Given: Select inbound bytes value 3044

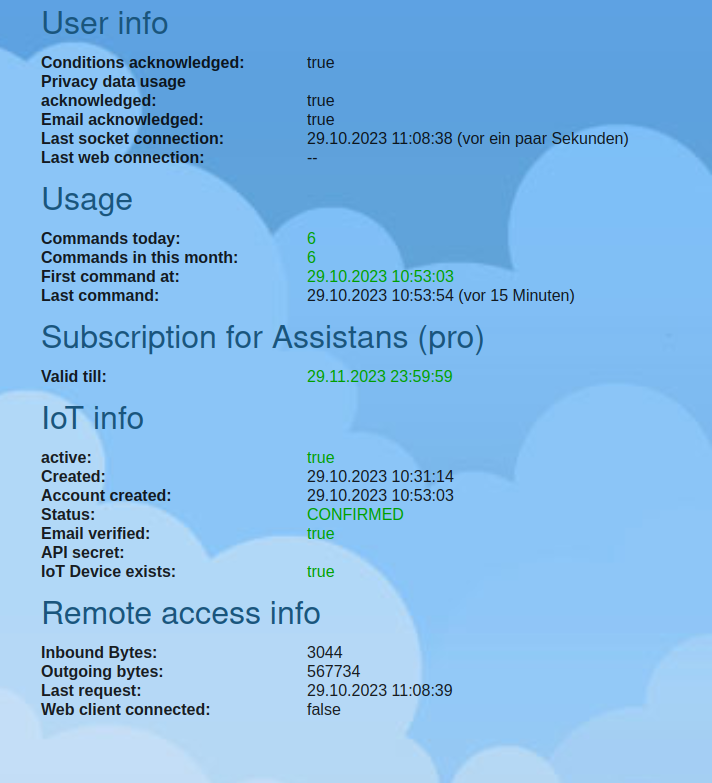Looking at the screenshot, I should (325, 653).
